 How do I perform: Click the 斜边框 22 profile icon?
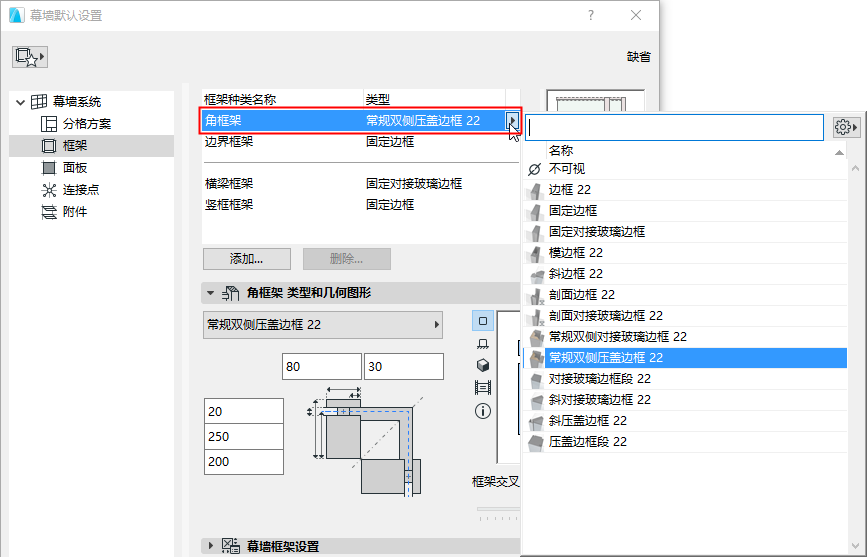(536, 275)
